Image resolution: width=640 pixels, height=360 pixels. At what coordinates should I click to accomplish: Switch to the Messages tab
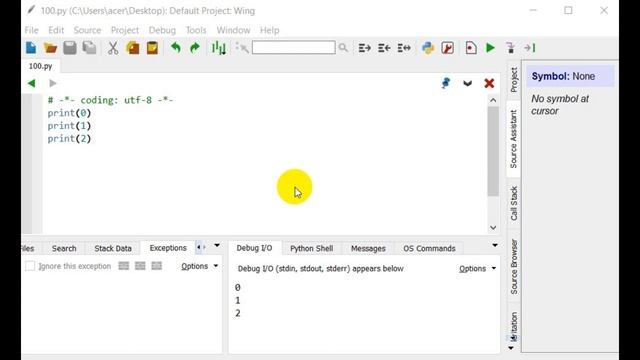pyautogui.click(x=368, y=248)
